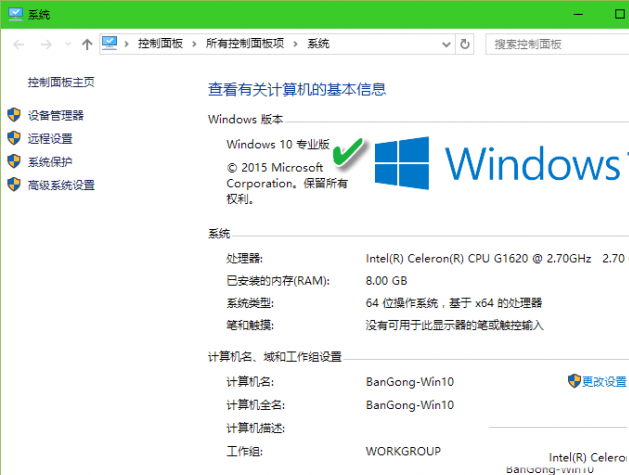Open 系统保护 link
Image resolution: width=629 pixels, height=475 pixels.
tap(50, 162)
